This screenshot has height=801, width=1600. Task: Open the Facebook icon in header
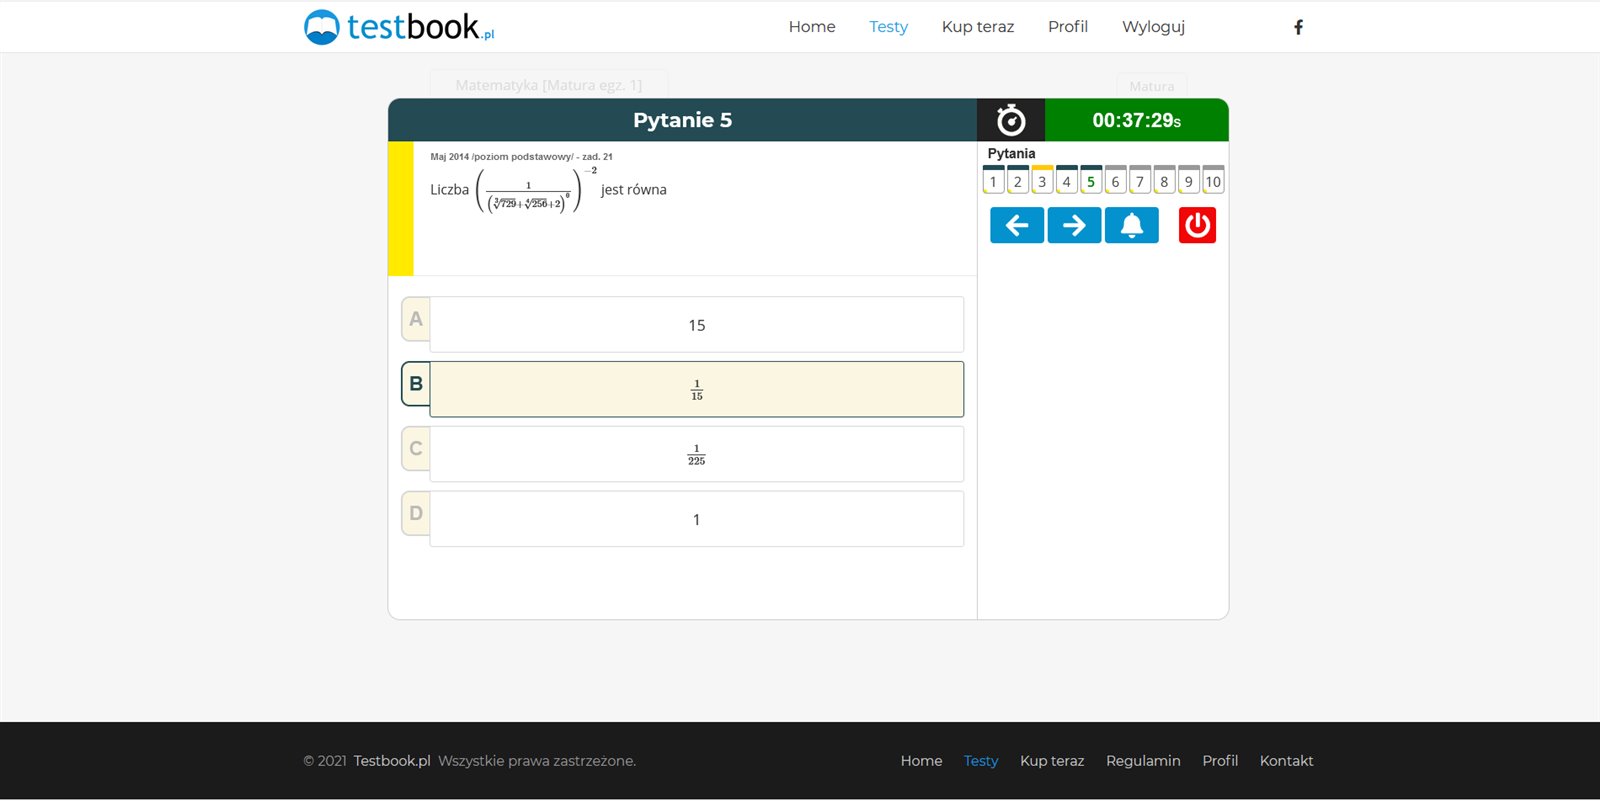tap(1298, 27)
